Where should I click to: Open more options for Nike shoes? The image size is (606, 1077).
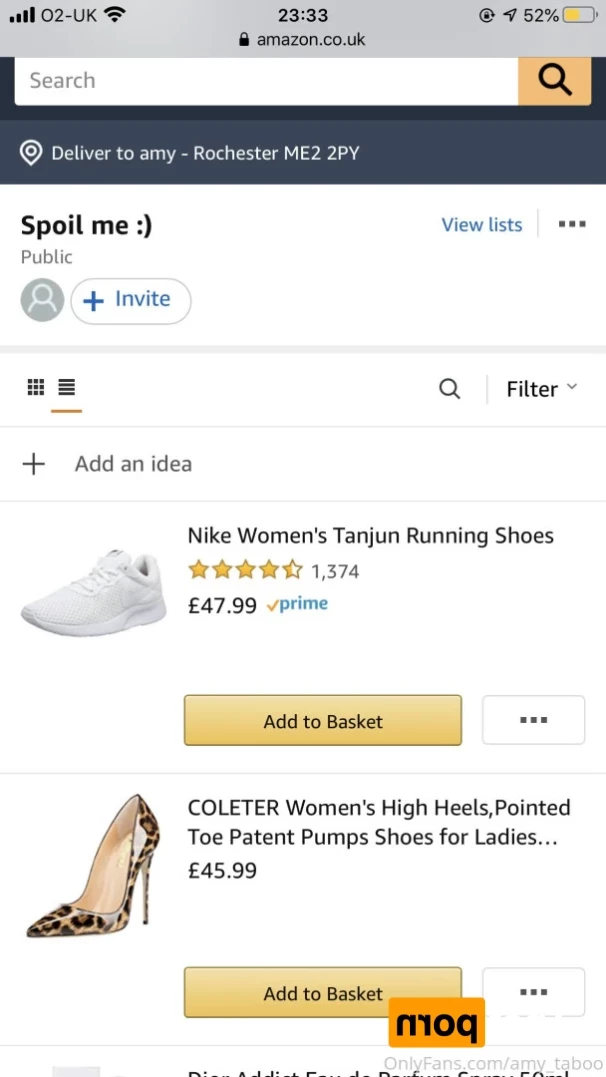[x=533, y=720]
